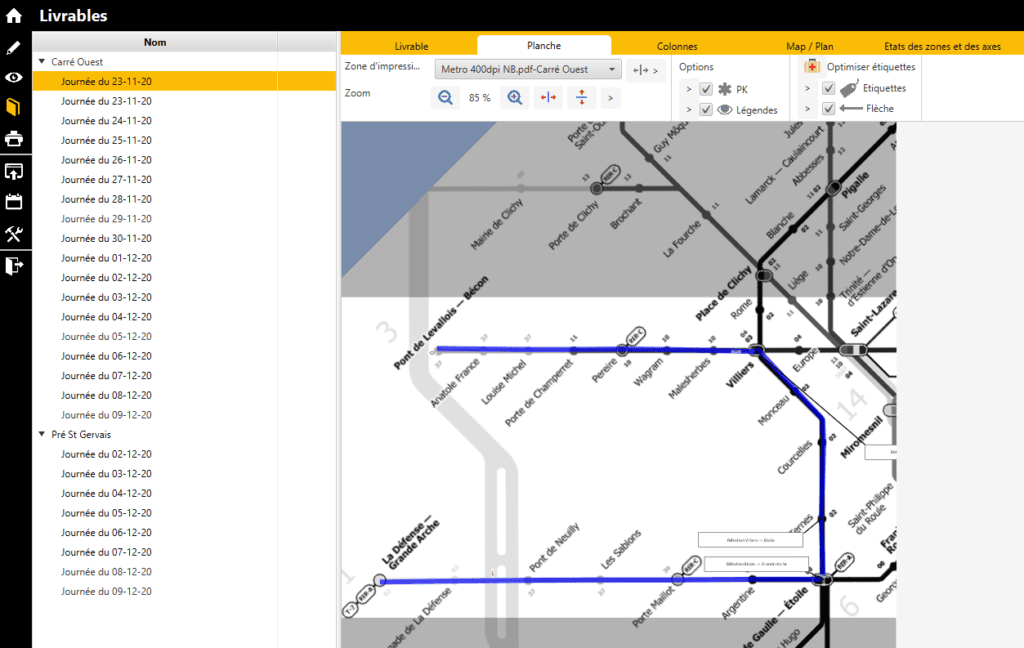1024x648 pixels.
Task: Click the Optimiser étiquettes first-aid icon
Action: tap(812, 67)
